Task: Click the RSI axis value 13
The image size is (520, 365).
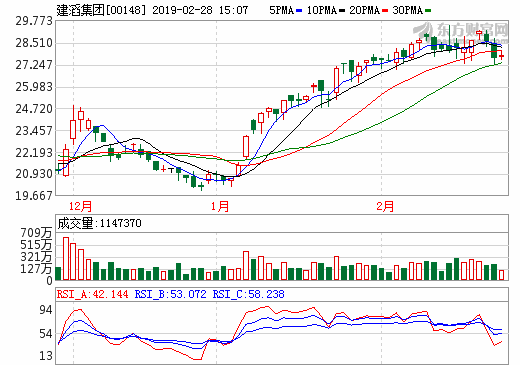Action: tap(46, 356)
